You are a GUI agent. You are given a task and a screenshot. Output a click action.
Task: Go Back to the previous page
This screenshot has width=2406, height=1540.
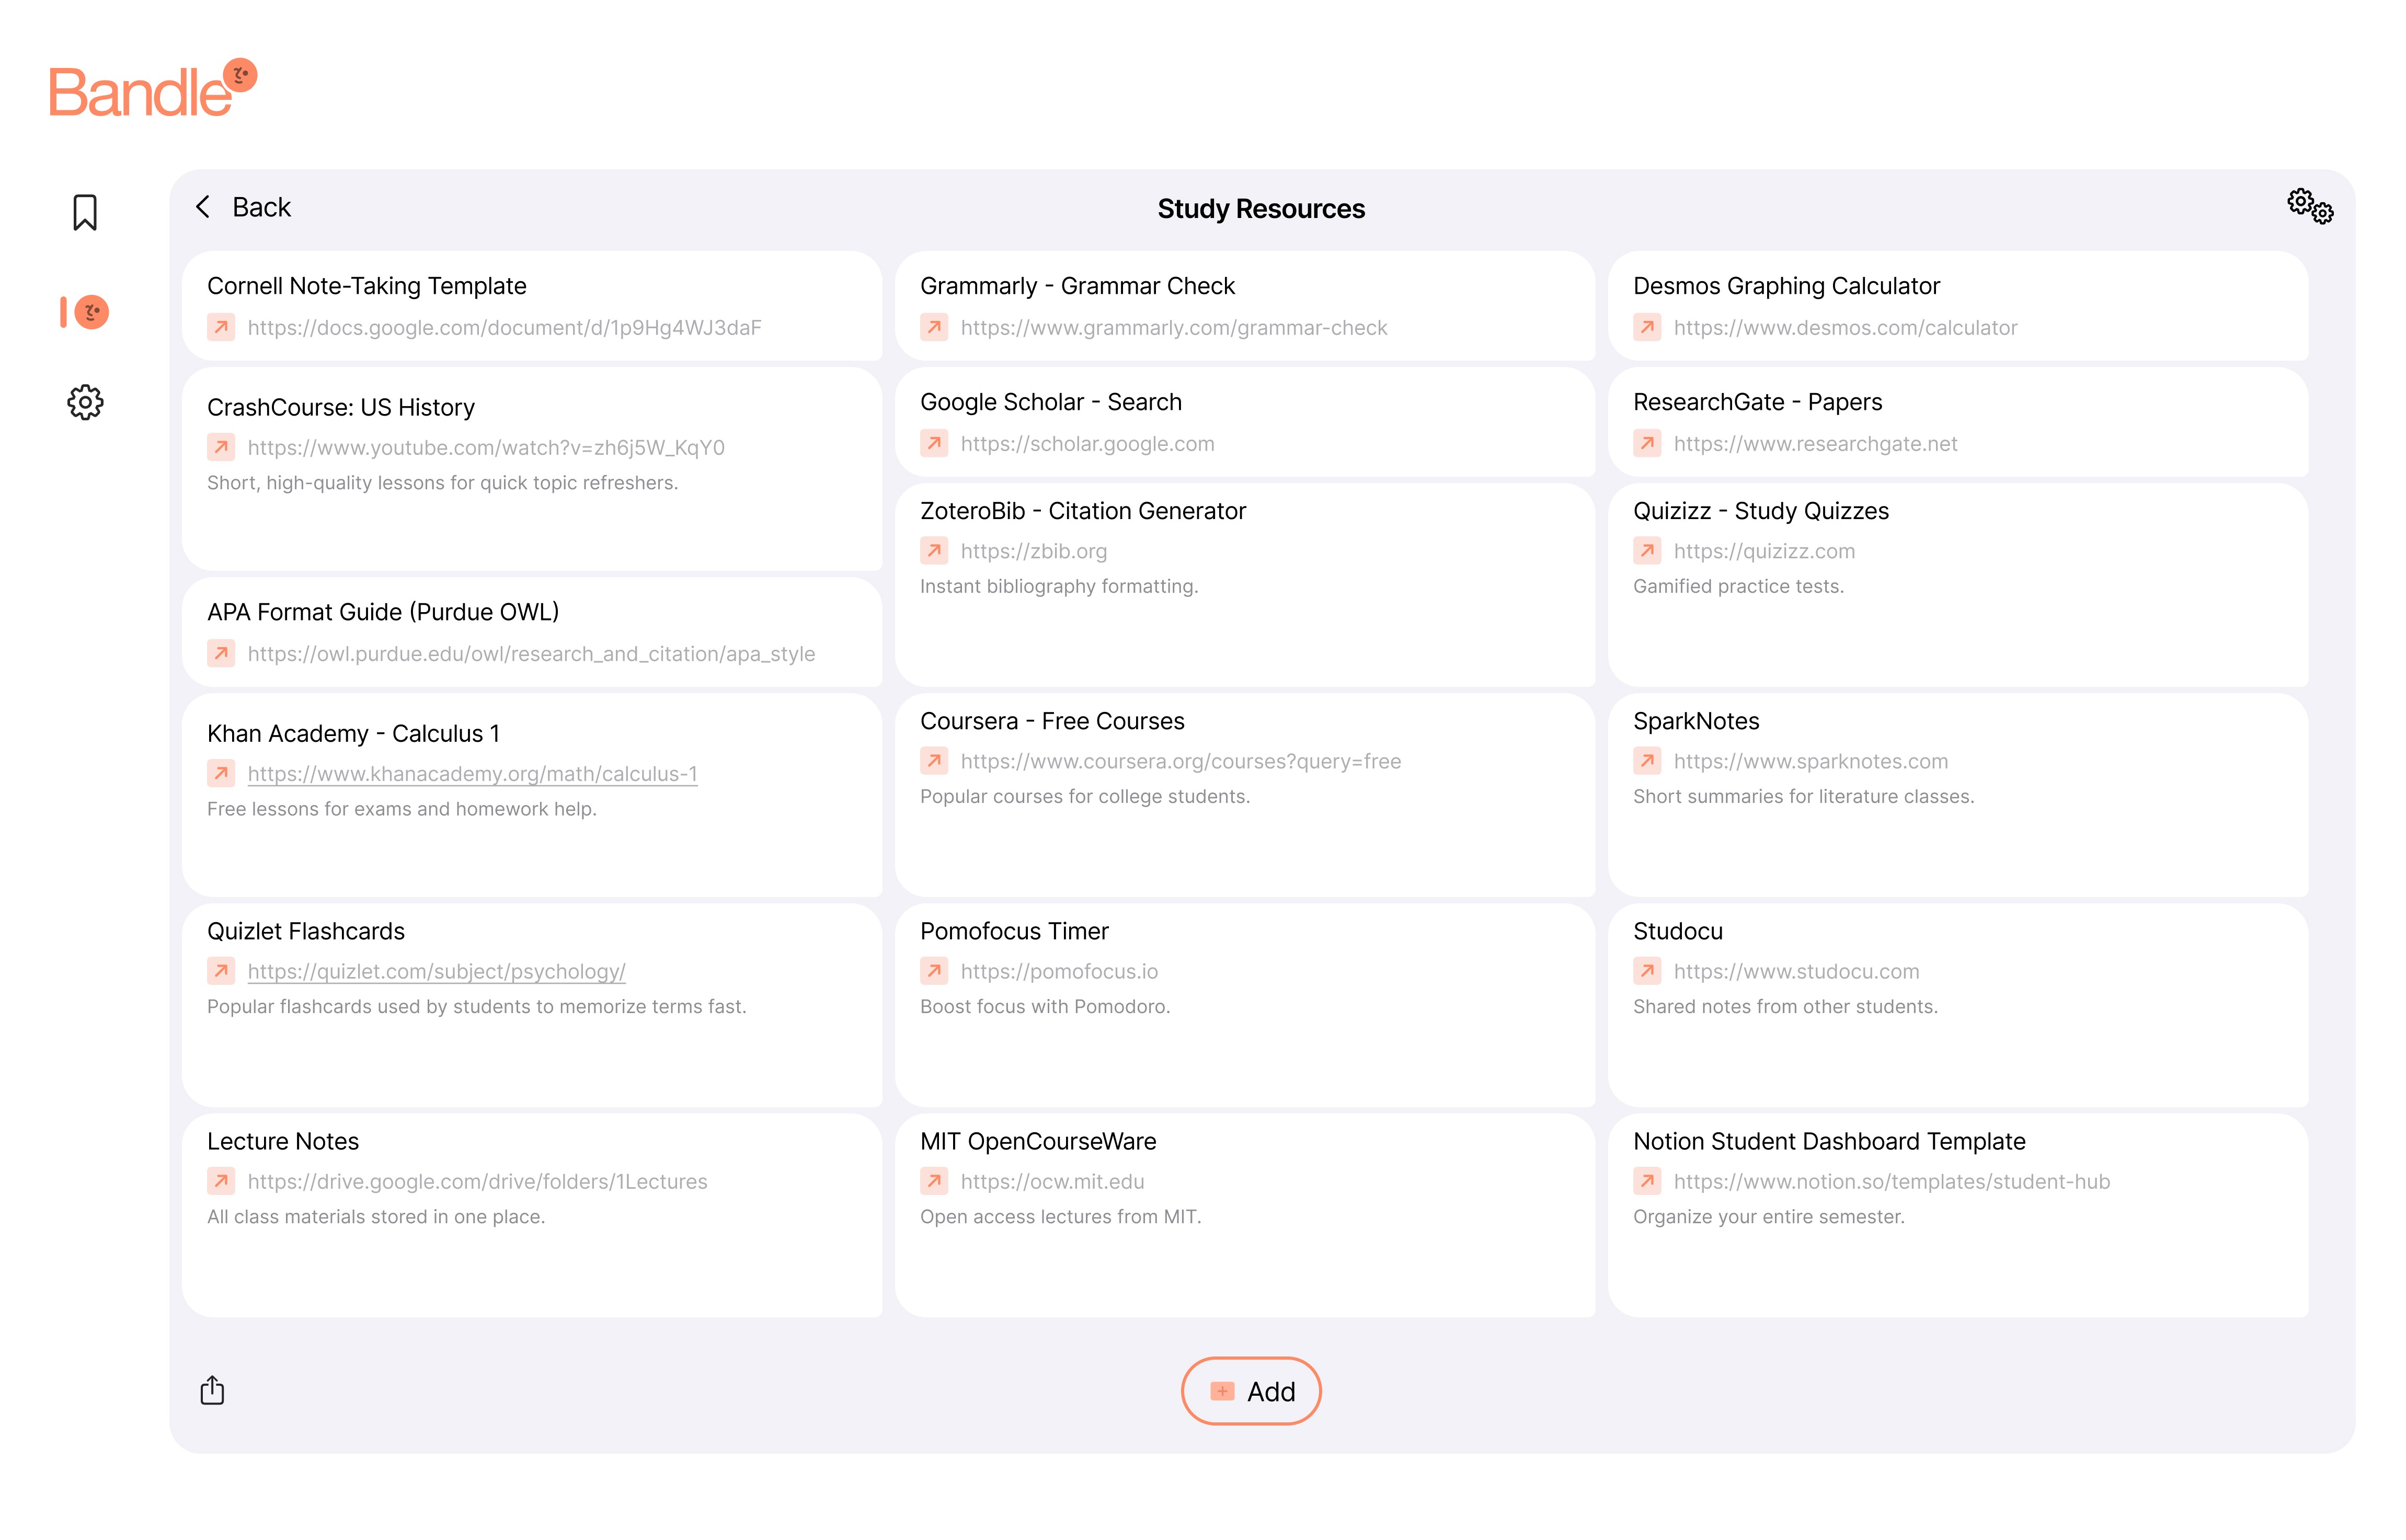pos(243,207)
